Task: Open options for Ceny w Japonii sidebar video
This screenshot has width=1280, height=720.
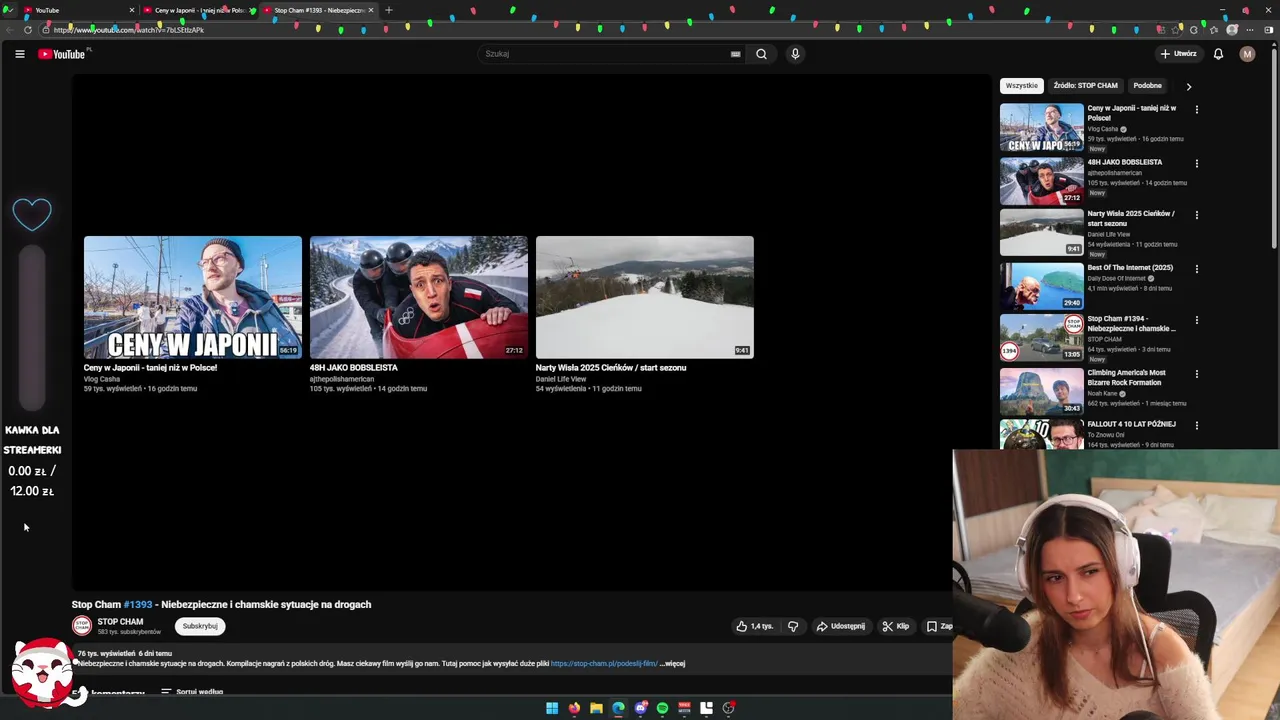Action: click(x=1196, y=109)
